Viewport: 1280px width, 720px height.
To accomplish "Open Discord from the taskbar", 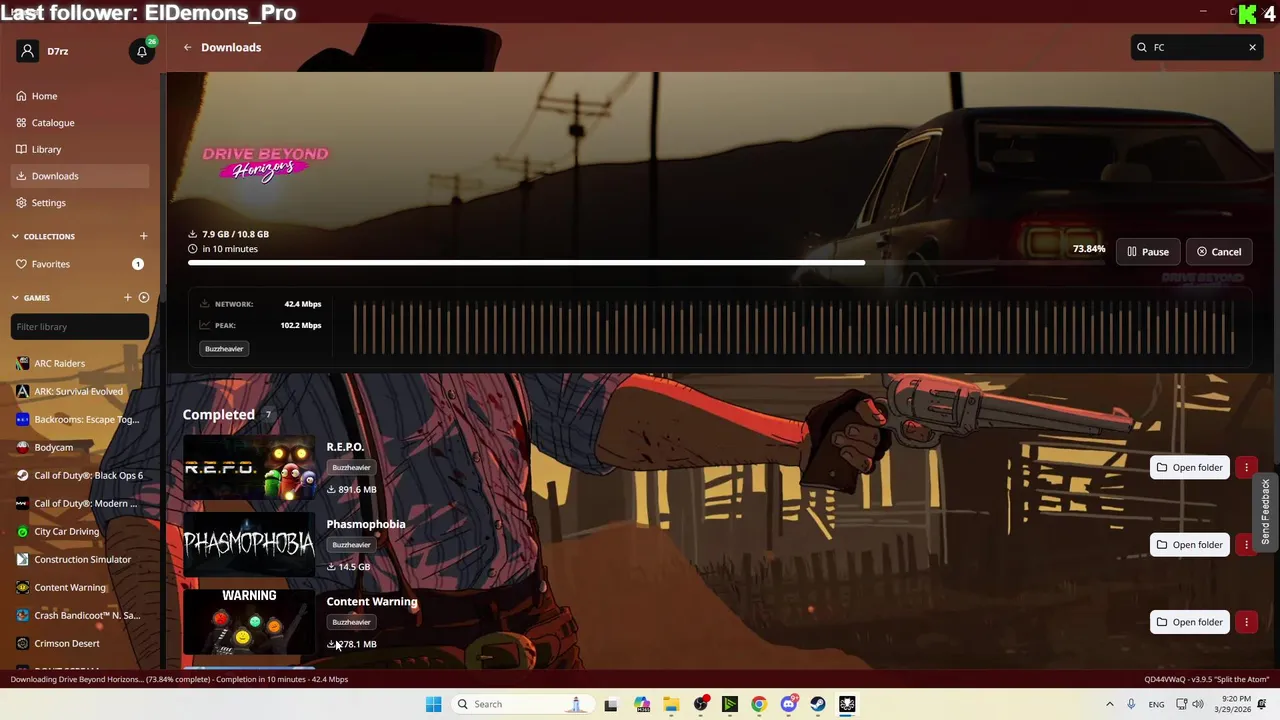I will [x=789, y=704].
